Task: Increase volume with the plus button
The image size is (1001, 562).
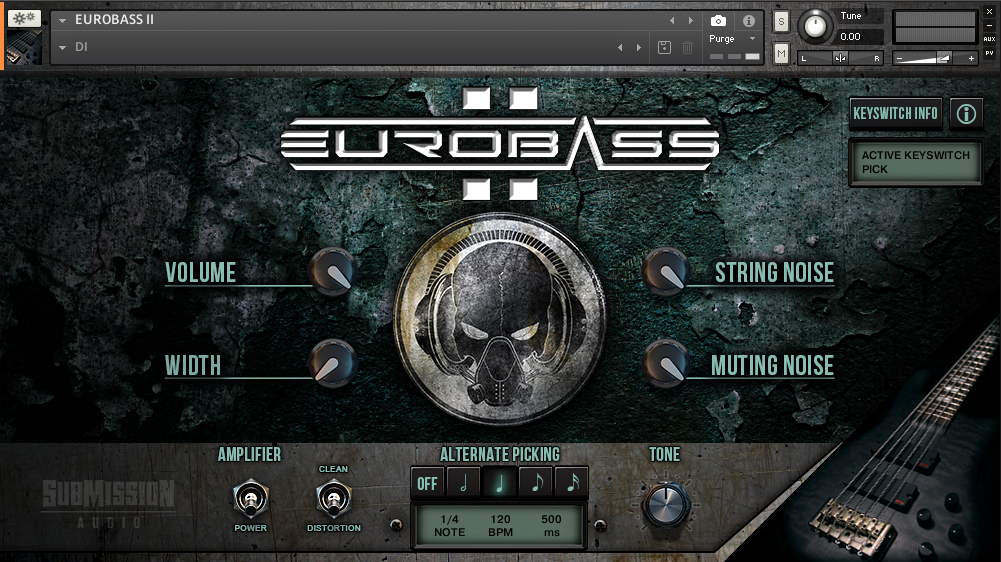Action: pos(972,59)
